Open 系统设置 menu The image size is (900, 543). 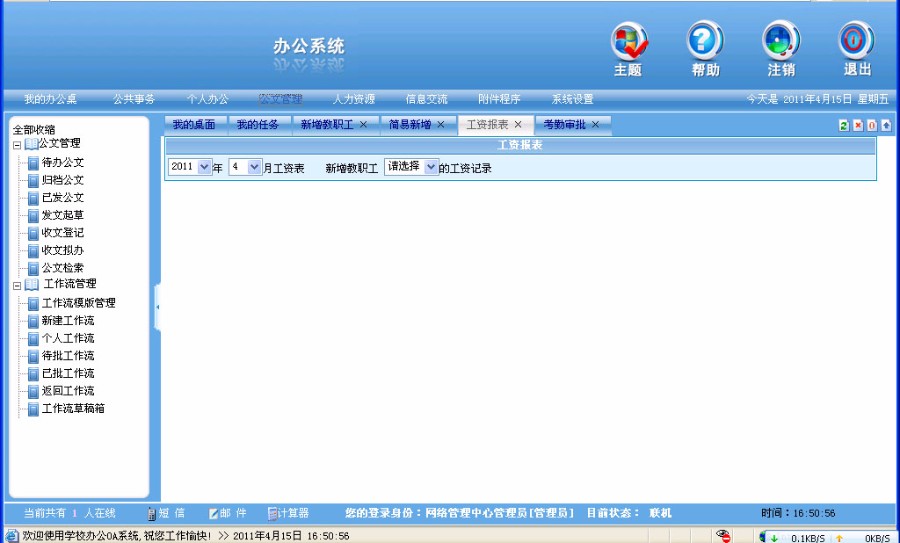point(572,99)
